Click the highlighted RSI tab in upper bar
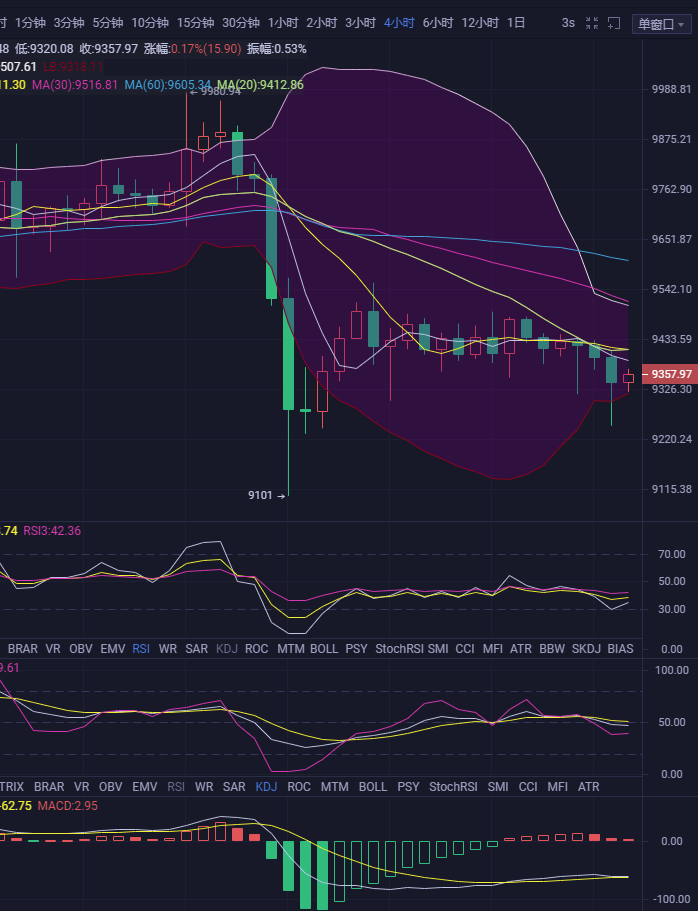 [141, 649]
